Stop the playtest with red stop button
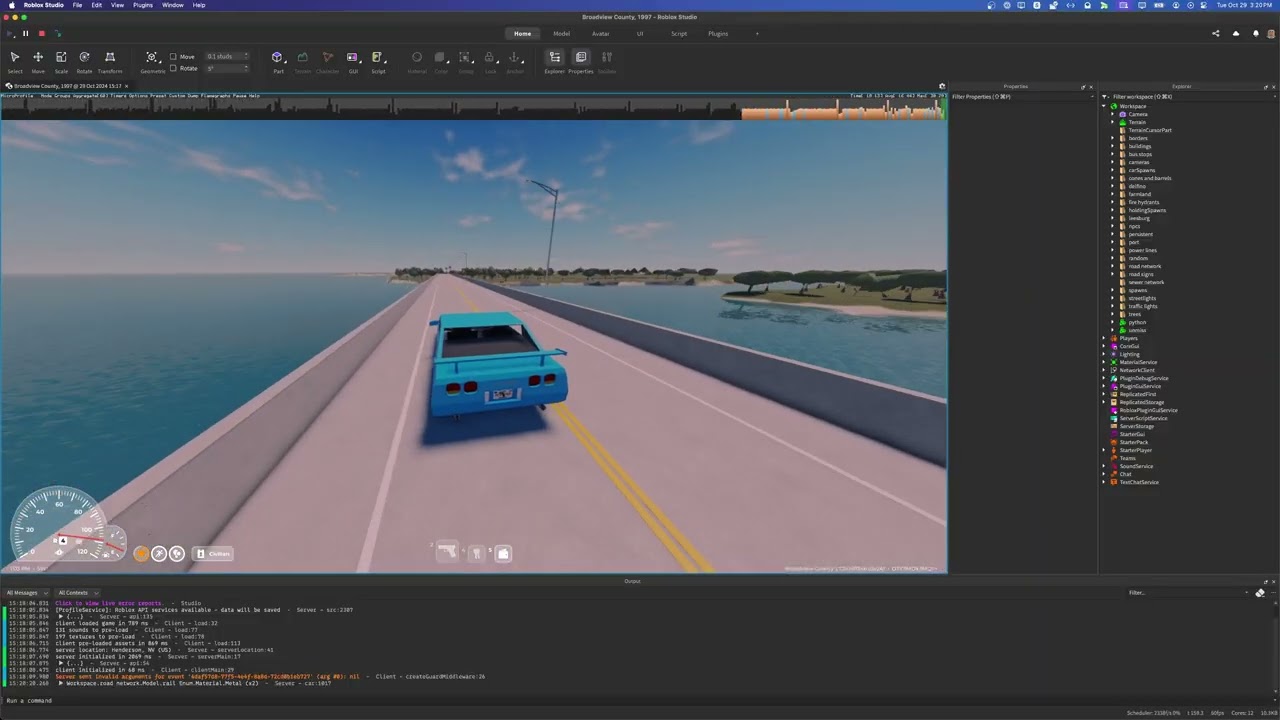1280x720 pixels. pyautogui.click(x=41, y=34)
